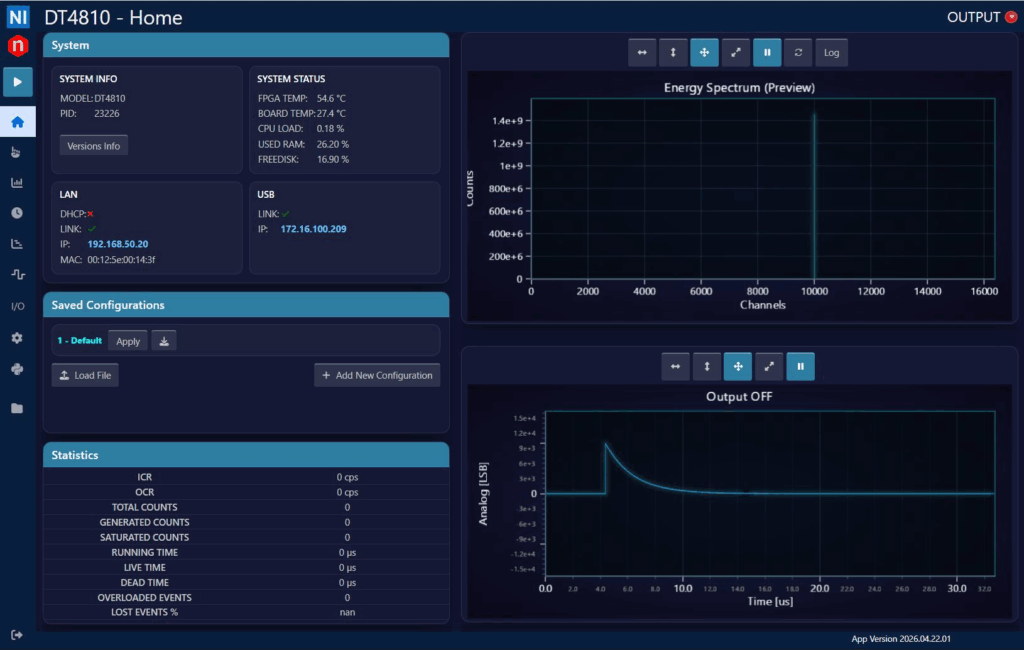1024x650 pixels.
Task: Click the CPU LOAD value 0.18 %
Action: click(x=330, y=129)
